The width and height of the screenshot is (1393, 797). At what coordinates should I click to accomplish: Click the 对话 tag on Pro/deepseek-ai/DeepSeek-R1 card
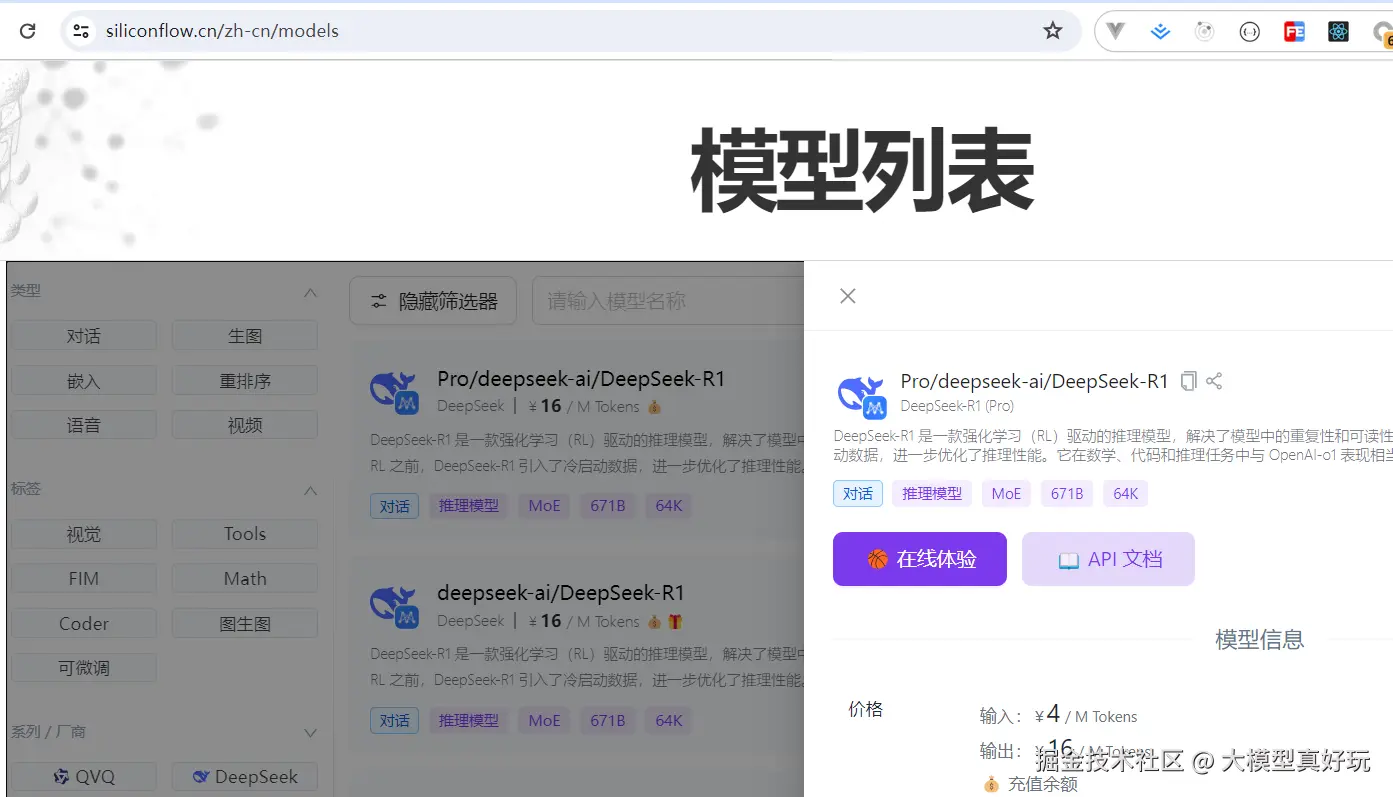pyautogui.click(x=395, y=506)
